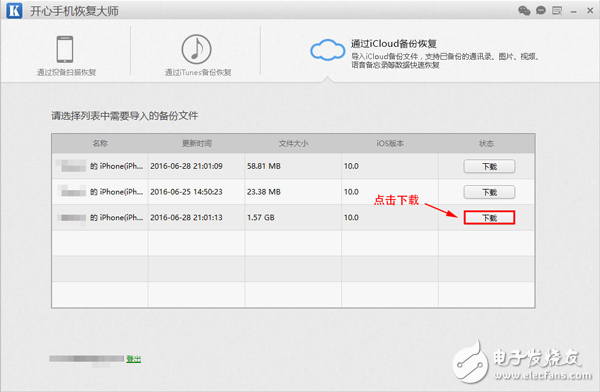Download the 58.81 MB backup

click(x=489, y=167)
